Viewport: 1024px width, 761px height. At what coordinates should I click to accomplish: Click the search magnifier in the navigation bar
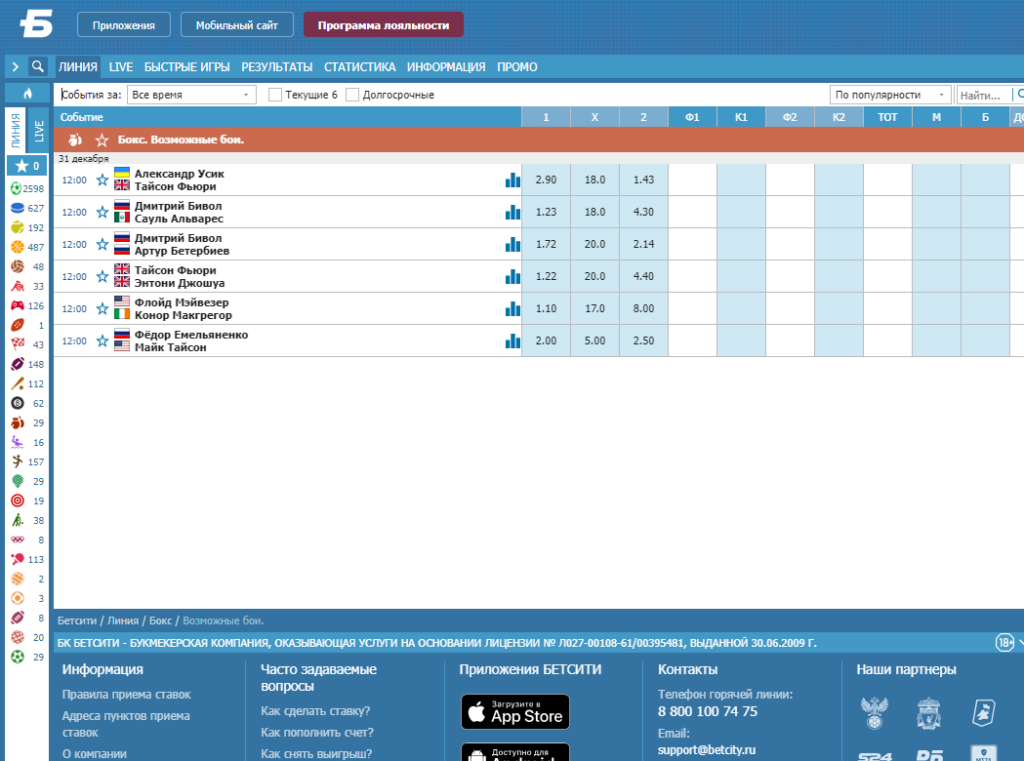tap(38, 66)
